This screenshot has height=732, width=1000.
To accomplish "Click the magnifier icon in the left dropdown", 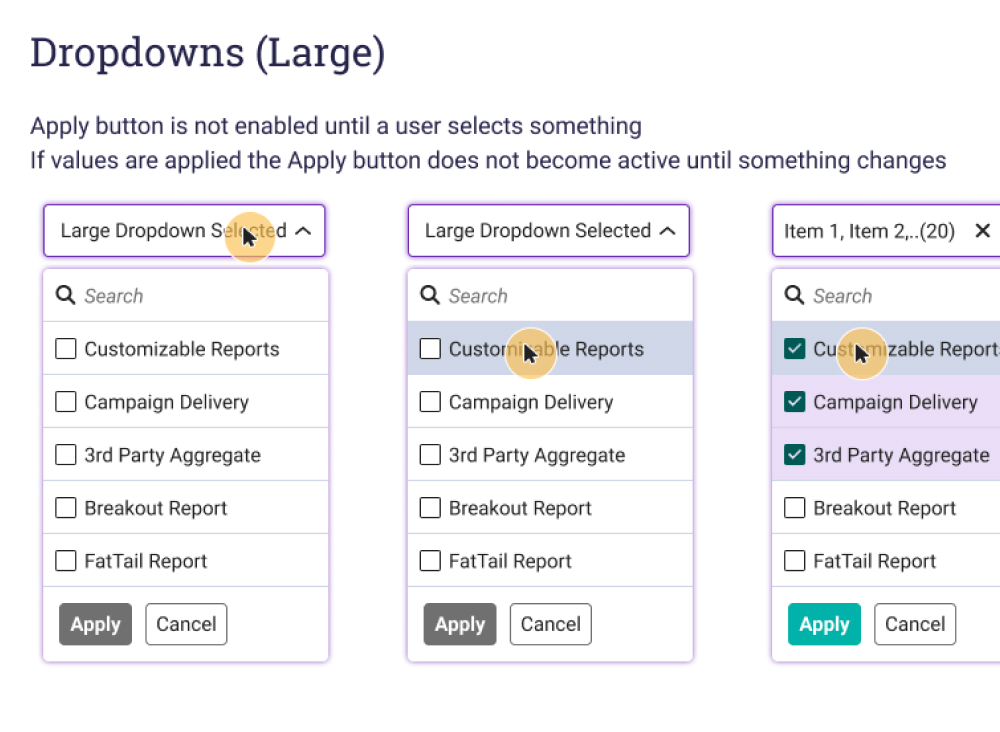I will 66,295.
